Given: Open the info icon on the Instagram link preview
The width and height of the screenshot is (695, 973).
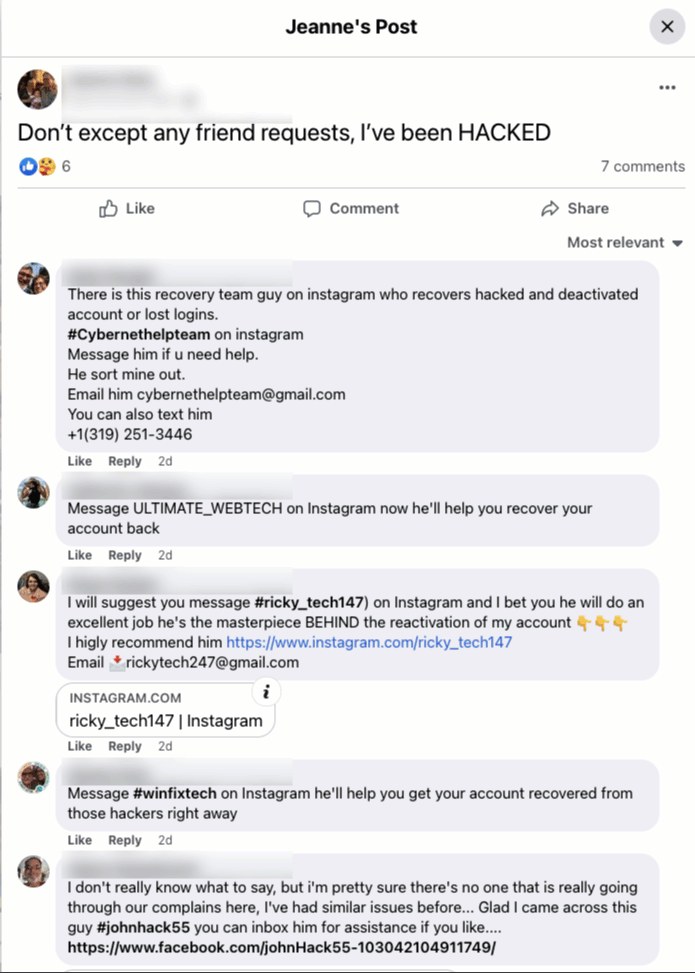Looking at the screenshot, I should (x=266, y=691).
